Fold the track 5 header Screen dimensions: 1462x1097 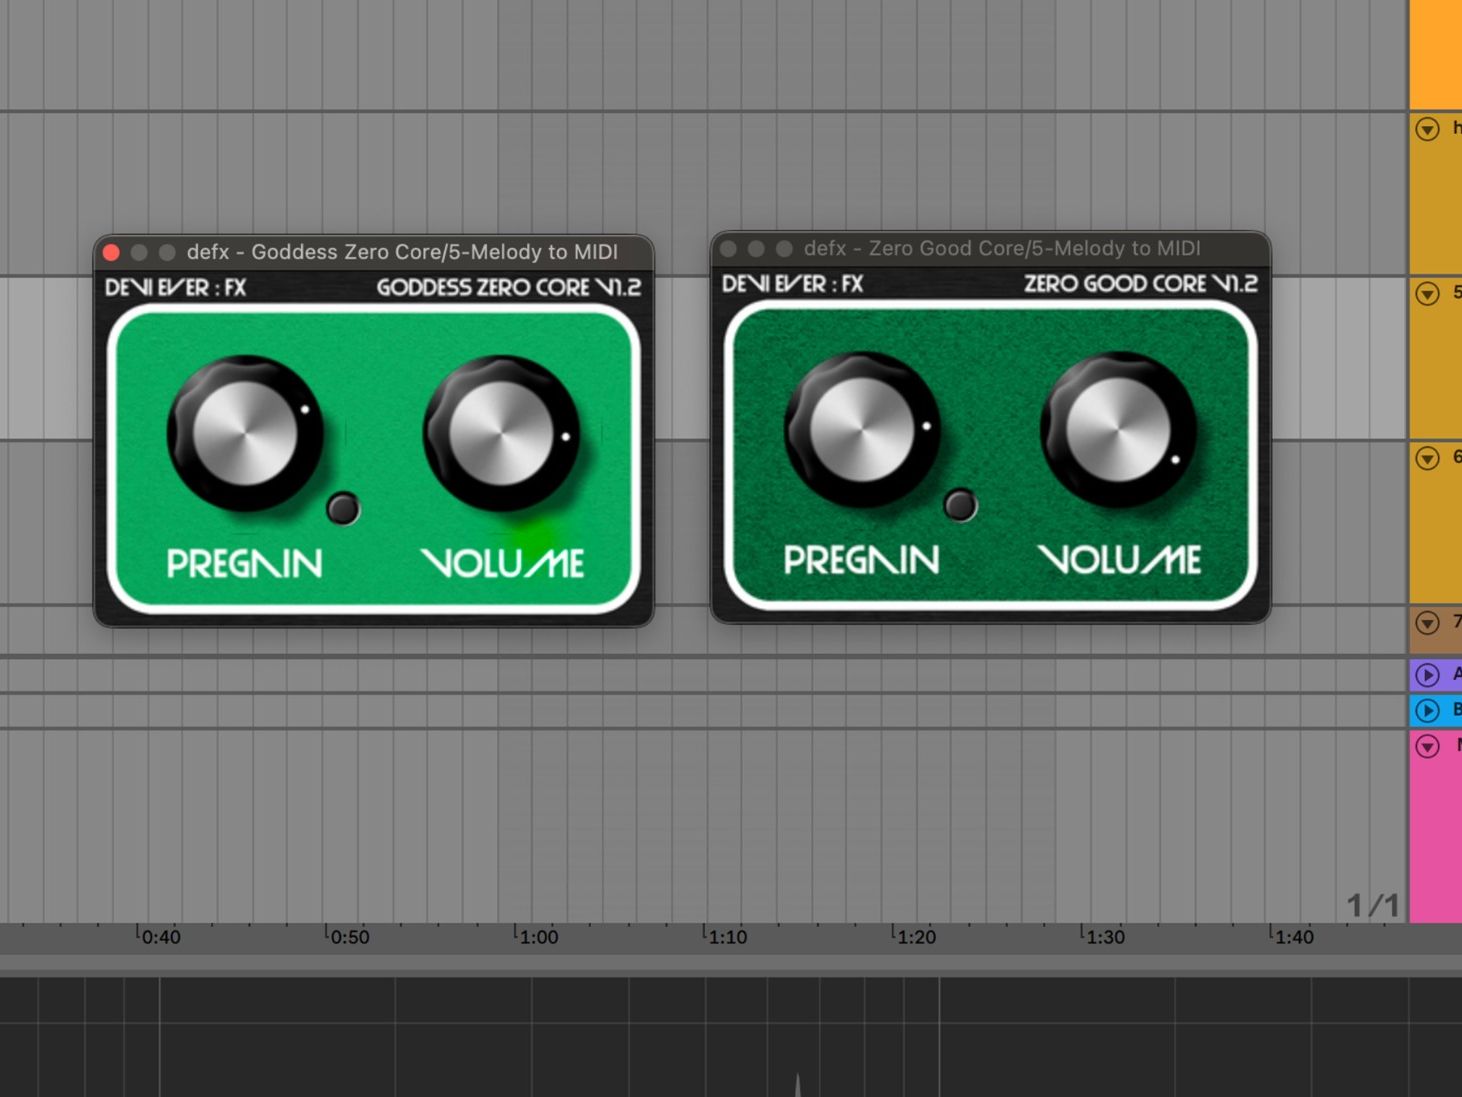(1428, 294)
